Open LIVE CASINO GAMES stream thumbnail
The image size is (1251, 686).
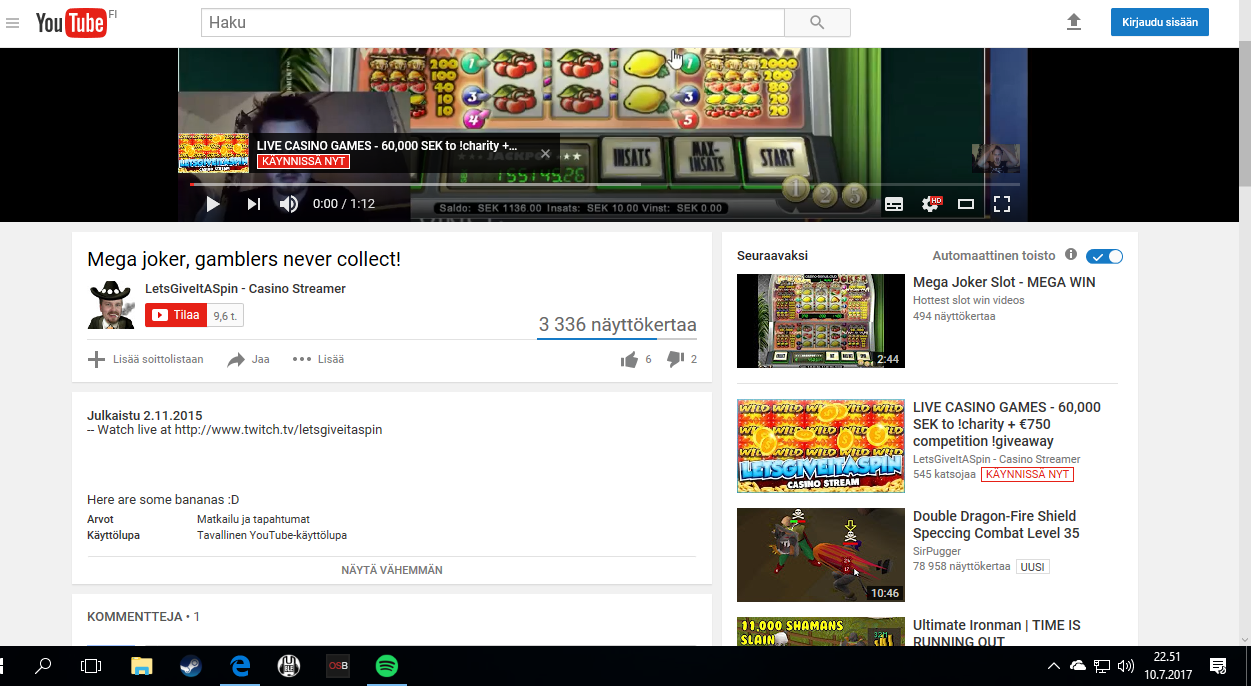click(x=821, y=446)
